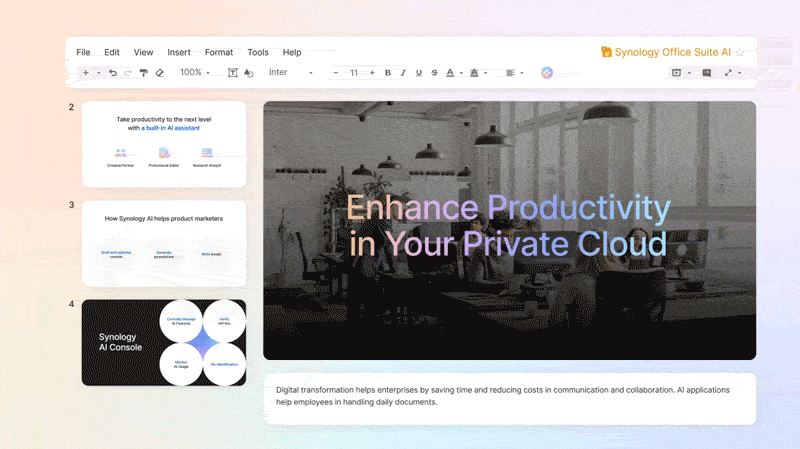This screenshot has height=449, width=800.
Task: Decrease font size with minus button
Action: tap(336, 73)
